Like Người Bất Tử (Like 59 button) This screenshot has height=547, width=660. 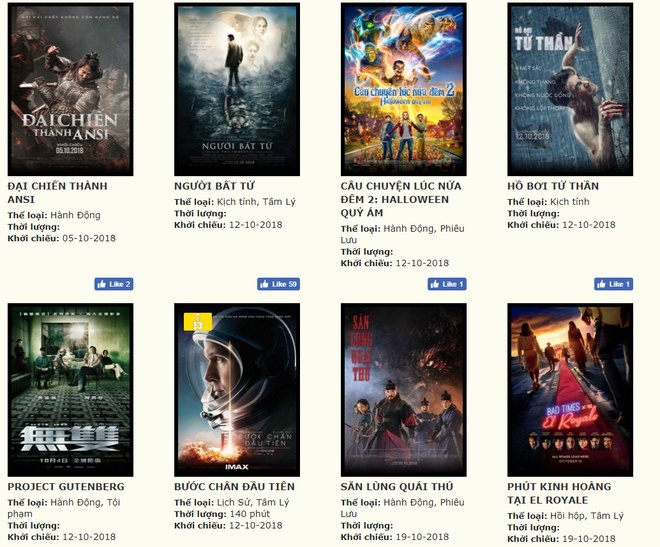coord(279,284)
